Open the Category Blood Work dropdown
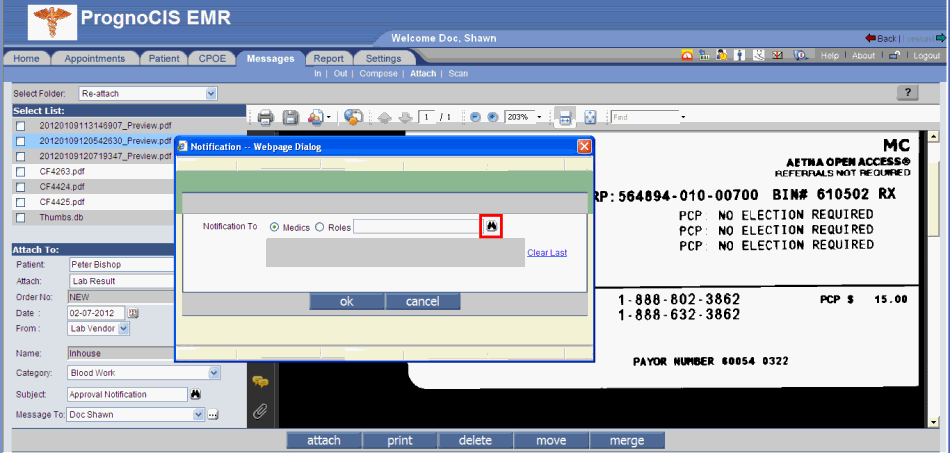950x453 pixels. [213, 372]
